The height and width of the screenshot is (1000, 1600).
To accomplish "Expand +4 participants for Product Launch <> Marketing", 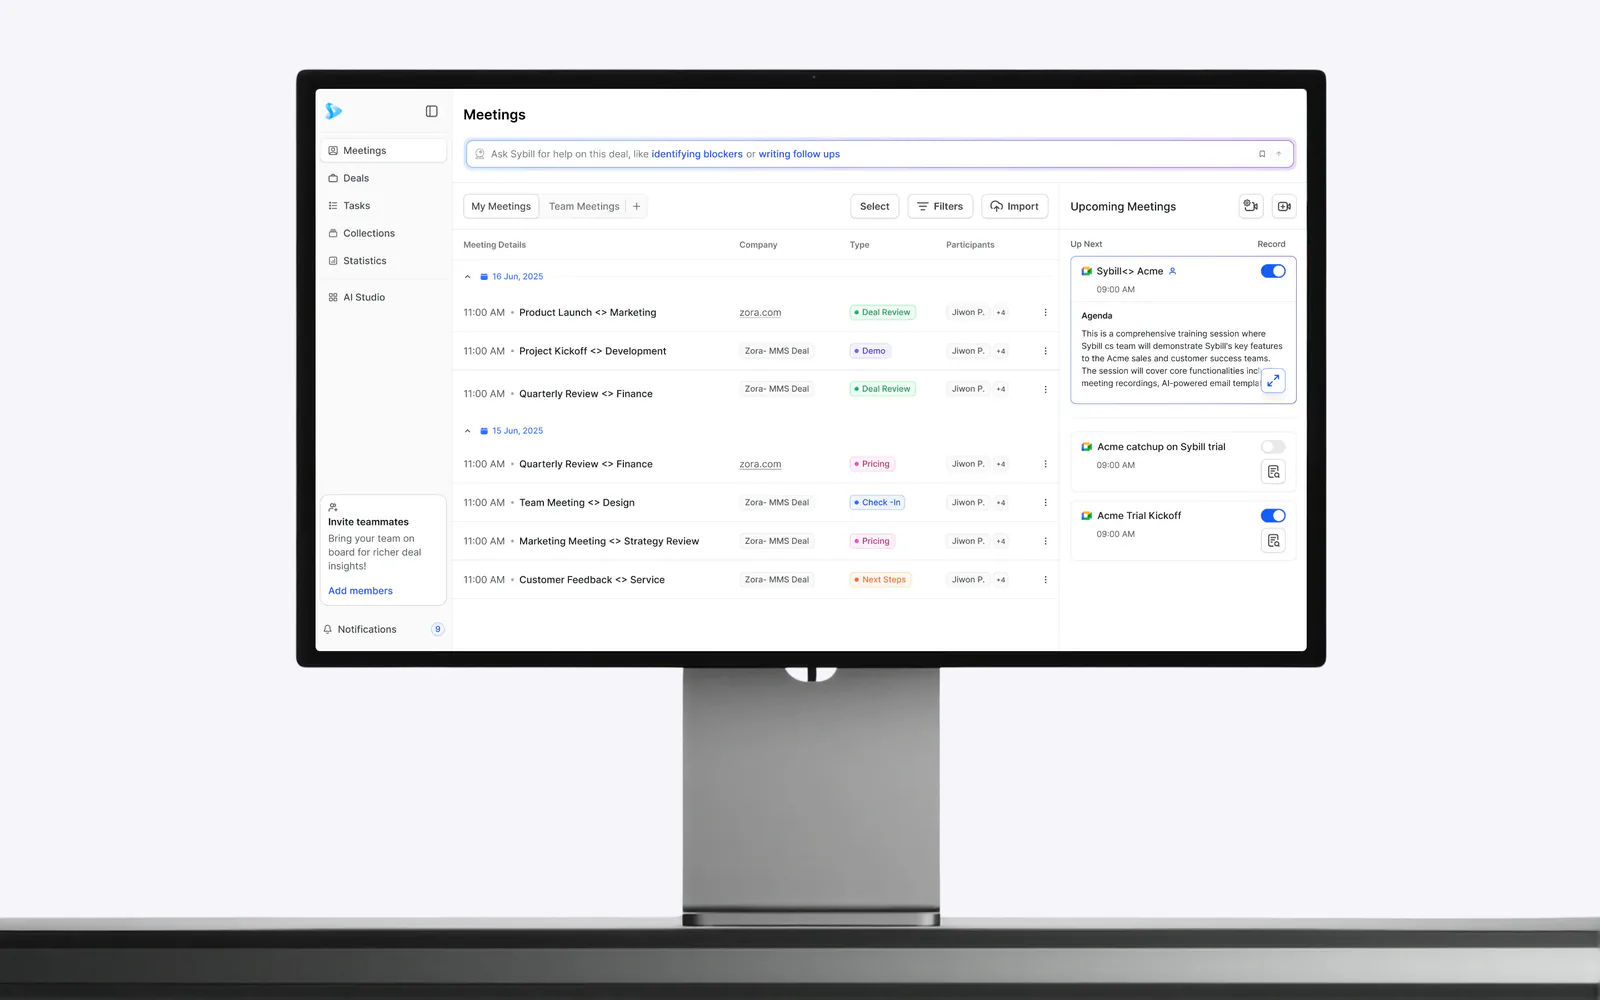I will point(1001,313).
